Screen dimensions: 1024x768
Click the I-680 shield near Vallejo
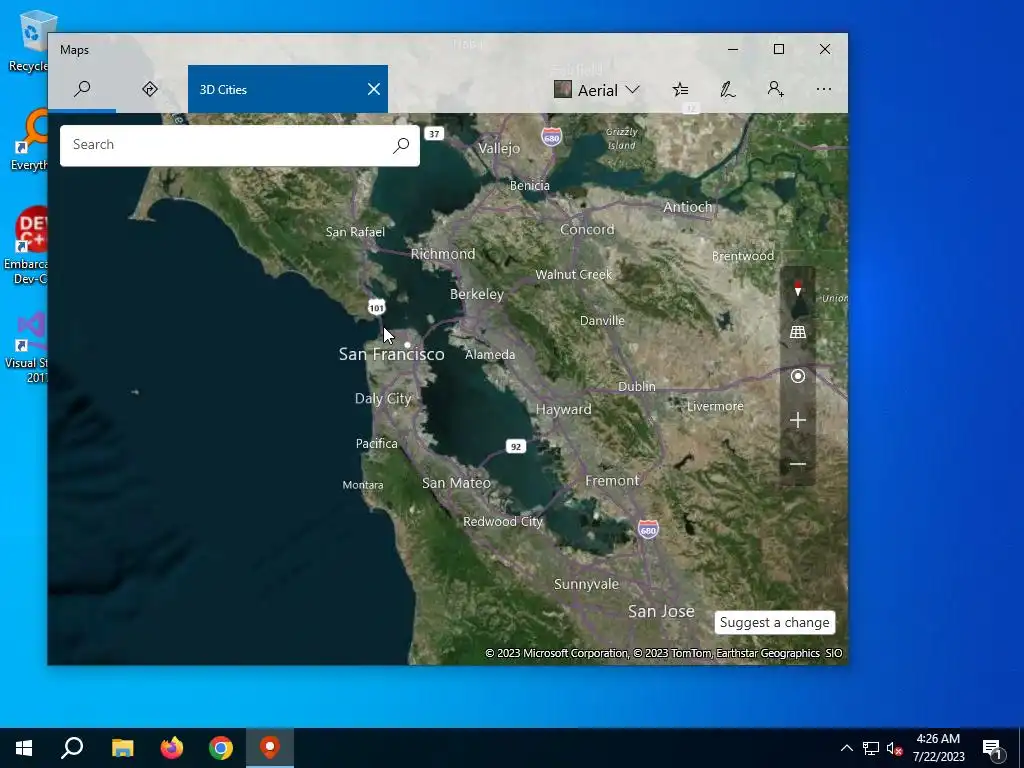(551, 137)
